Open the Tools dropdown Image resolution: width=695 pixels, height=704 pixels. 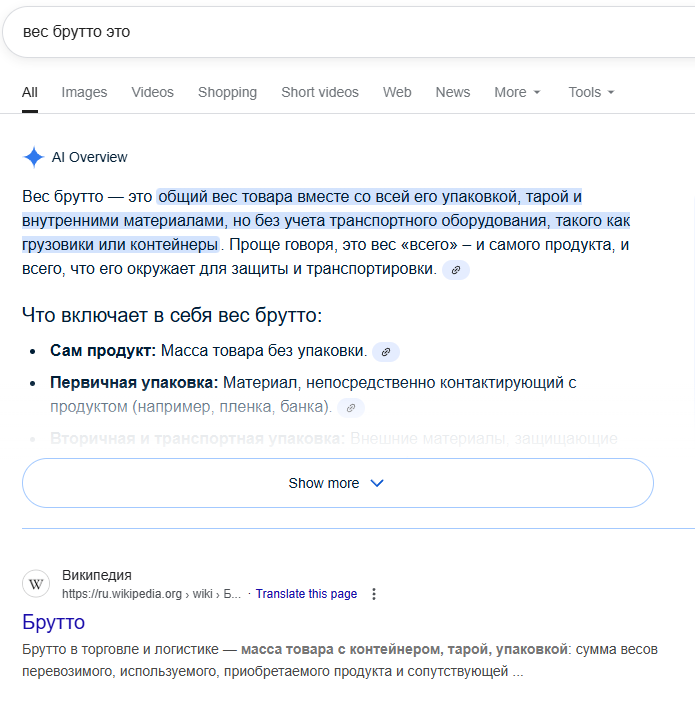pyautogui.click(x=591, y=92)
